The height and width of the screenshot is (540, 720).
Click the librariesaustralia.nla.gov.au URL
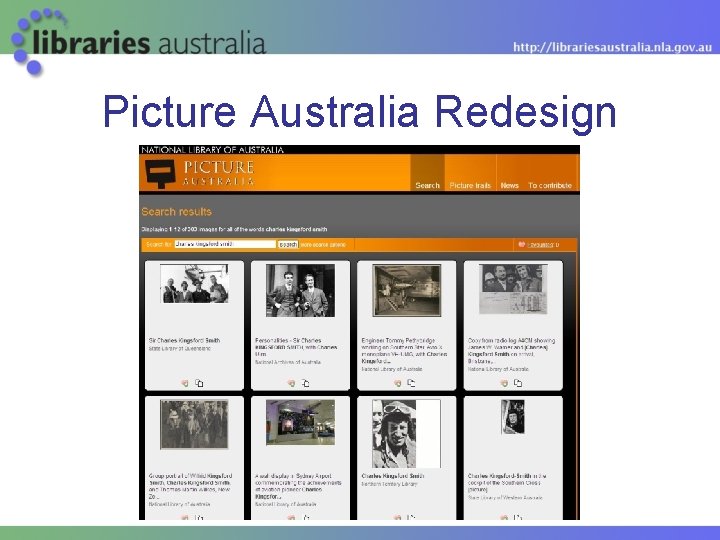pyautogui.click(x=613, y=47)
